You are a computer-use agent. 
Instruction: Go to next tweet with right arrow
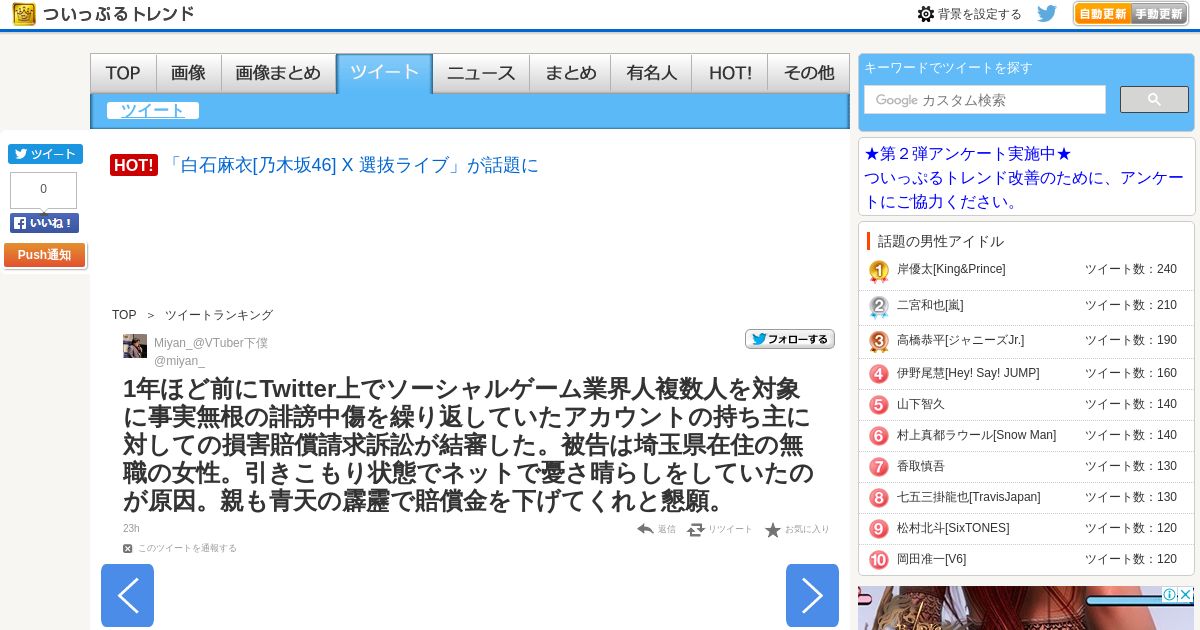(x=812, y=596)
